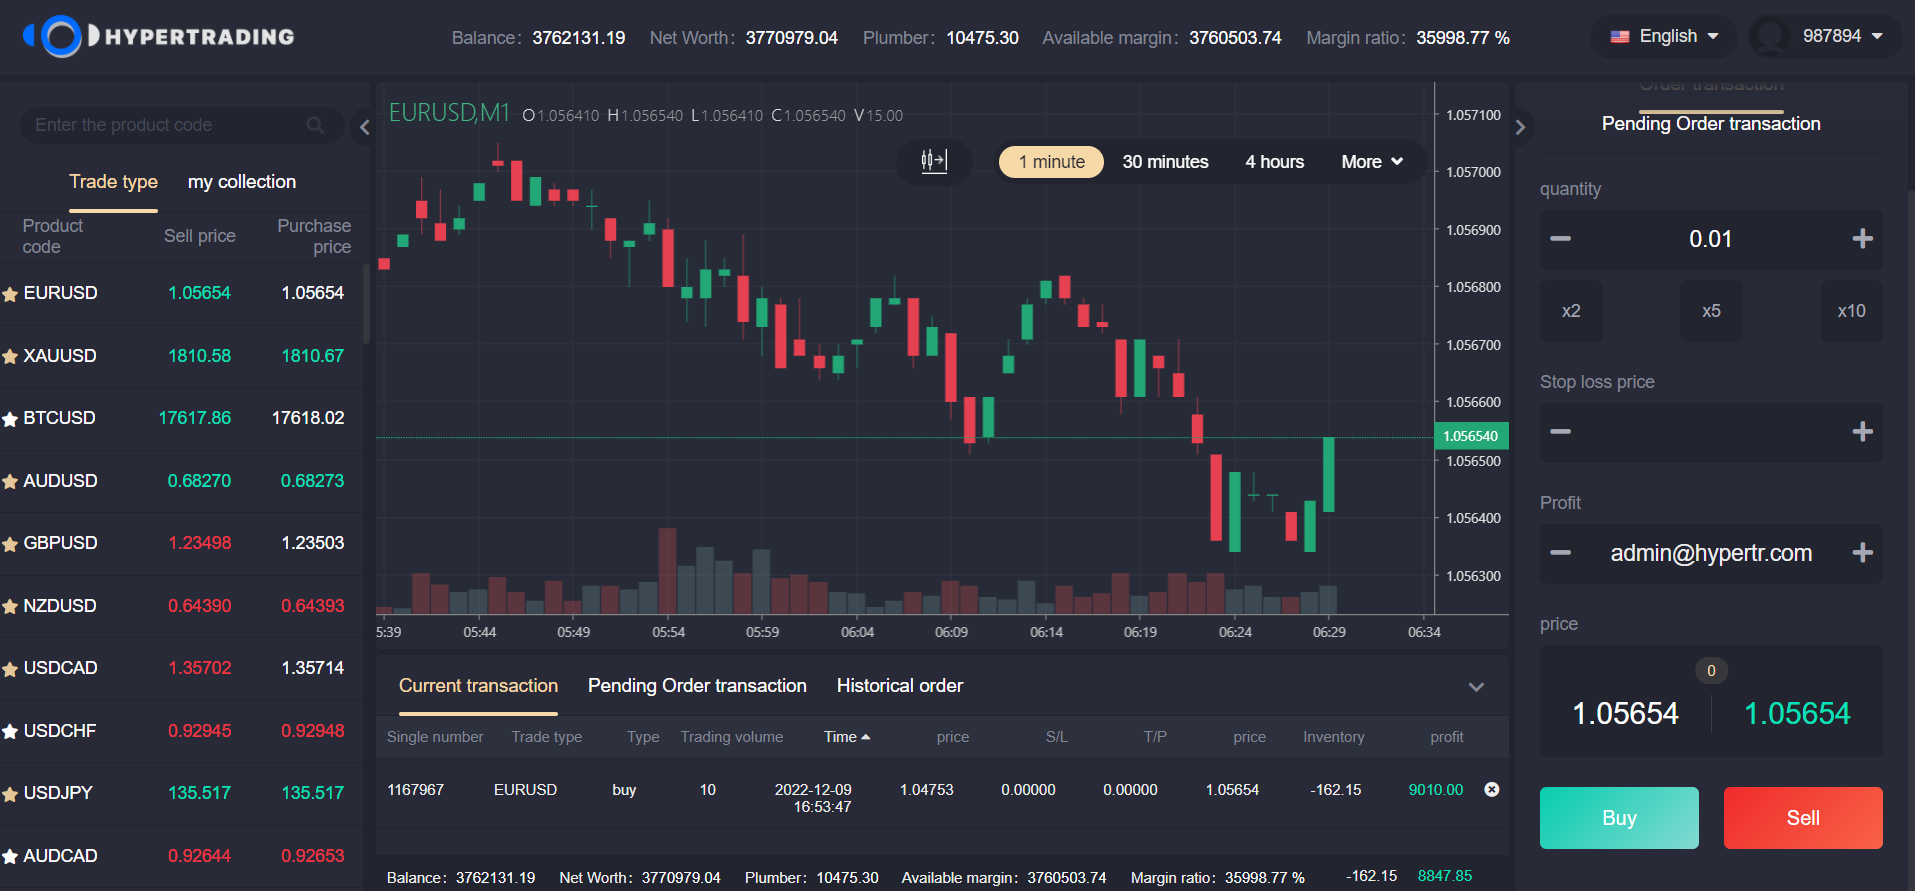Open the English language dropdown
The height and width of the screenshot is (891, 1915).
pyautogui.click(x=1664, y=37)
